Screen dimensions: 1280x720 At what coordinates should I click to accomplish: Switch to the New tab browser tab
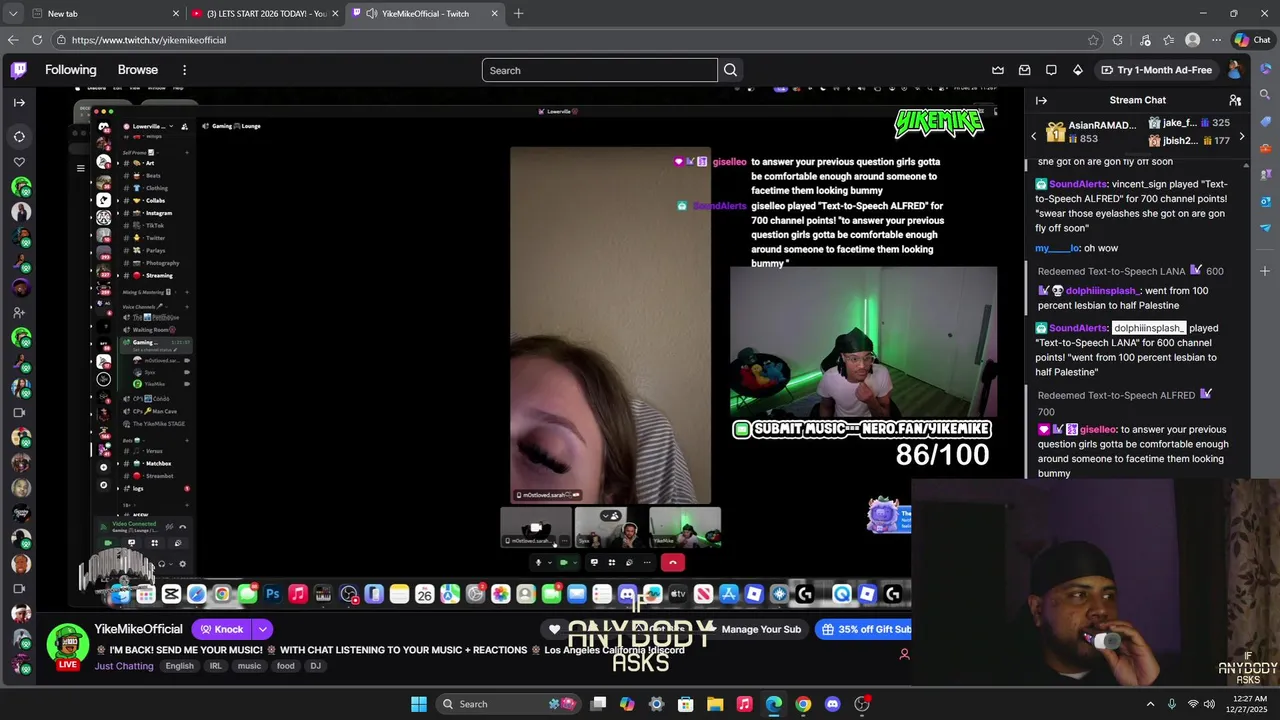tap(105, 14)
